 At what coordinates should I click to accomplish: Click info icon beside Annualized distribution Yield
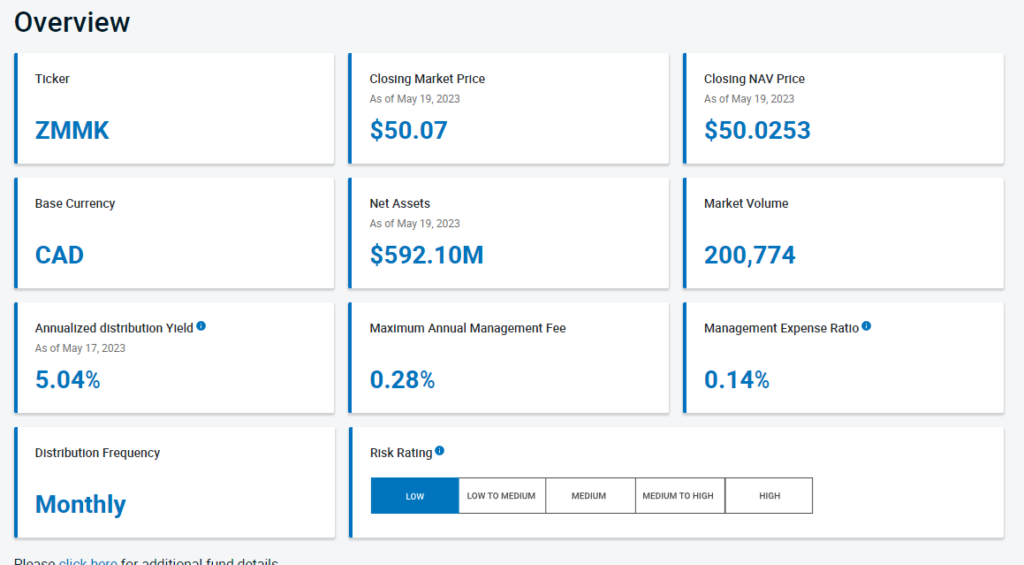point(201,326)
